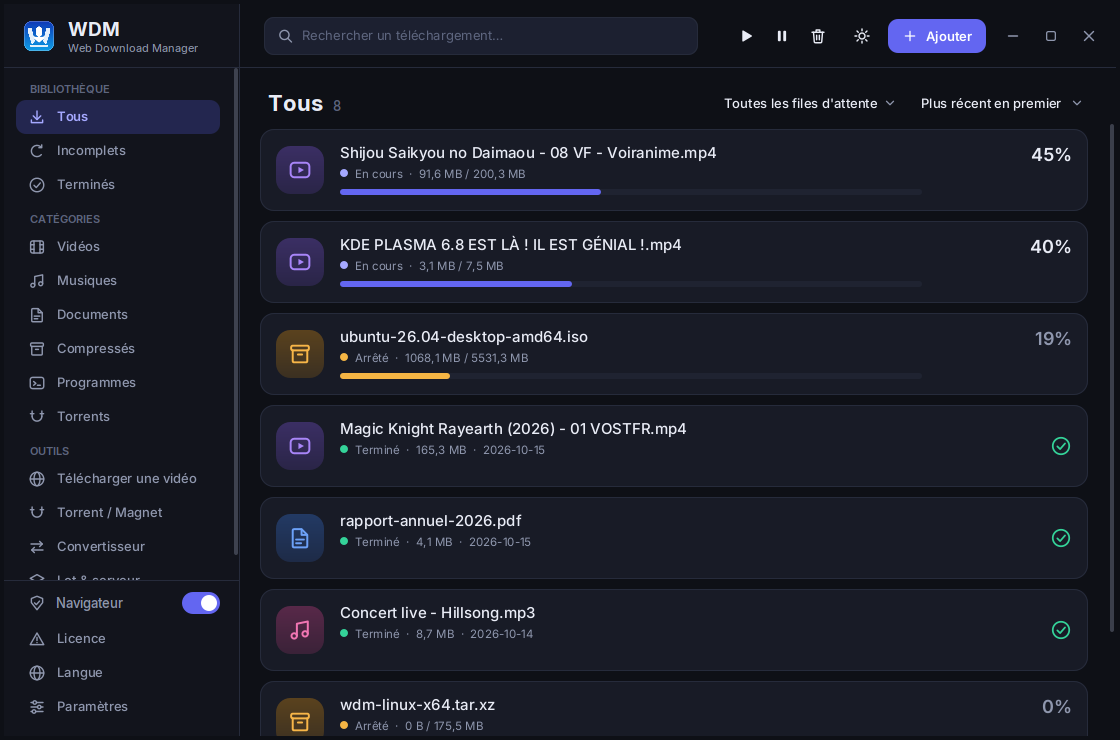Click the green checkmark on Magic Knight Rayearth
Viewport: 1120px width, 740px height.
[1061, 446]
